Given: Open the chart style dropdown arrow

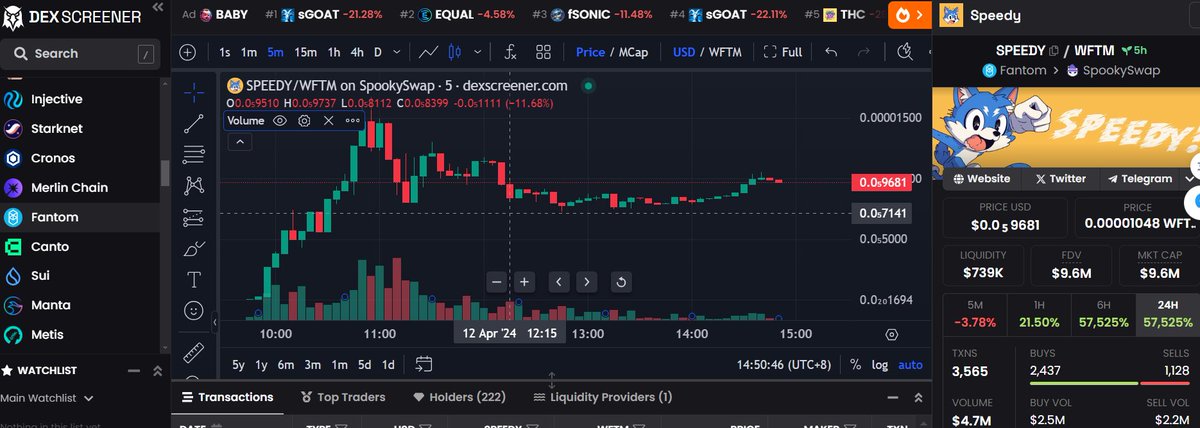Looking at the screenshot, I should click(480, 52).
